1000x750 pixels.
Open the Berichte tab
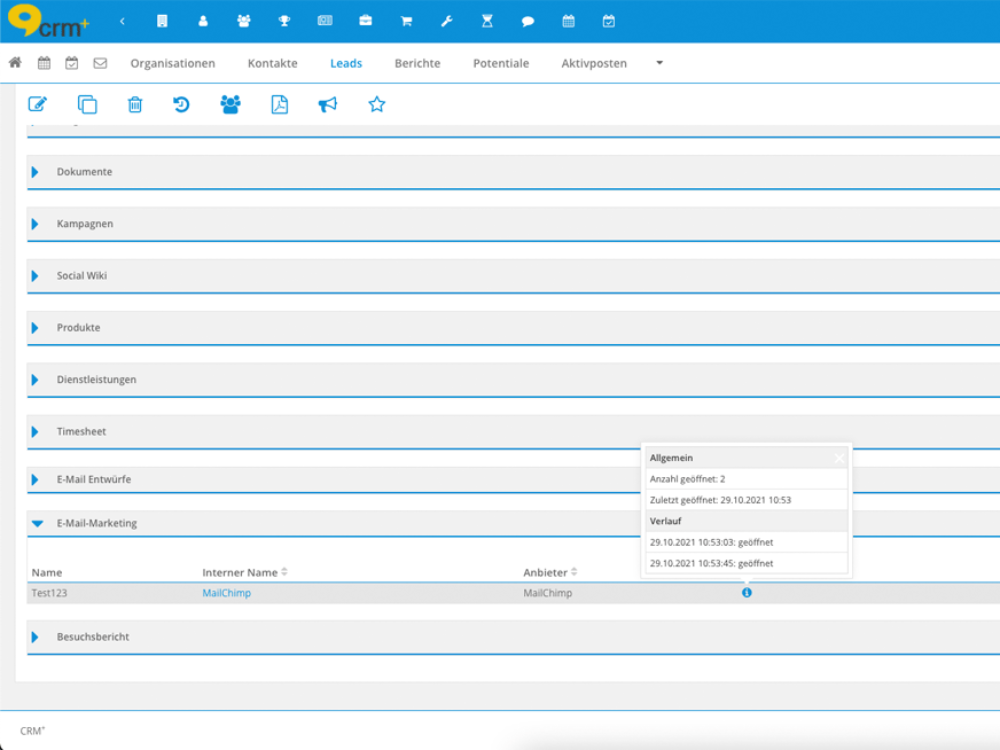tap(417, 63)
